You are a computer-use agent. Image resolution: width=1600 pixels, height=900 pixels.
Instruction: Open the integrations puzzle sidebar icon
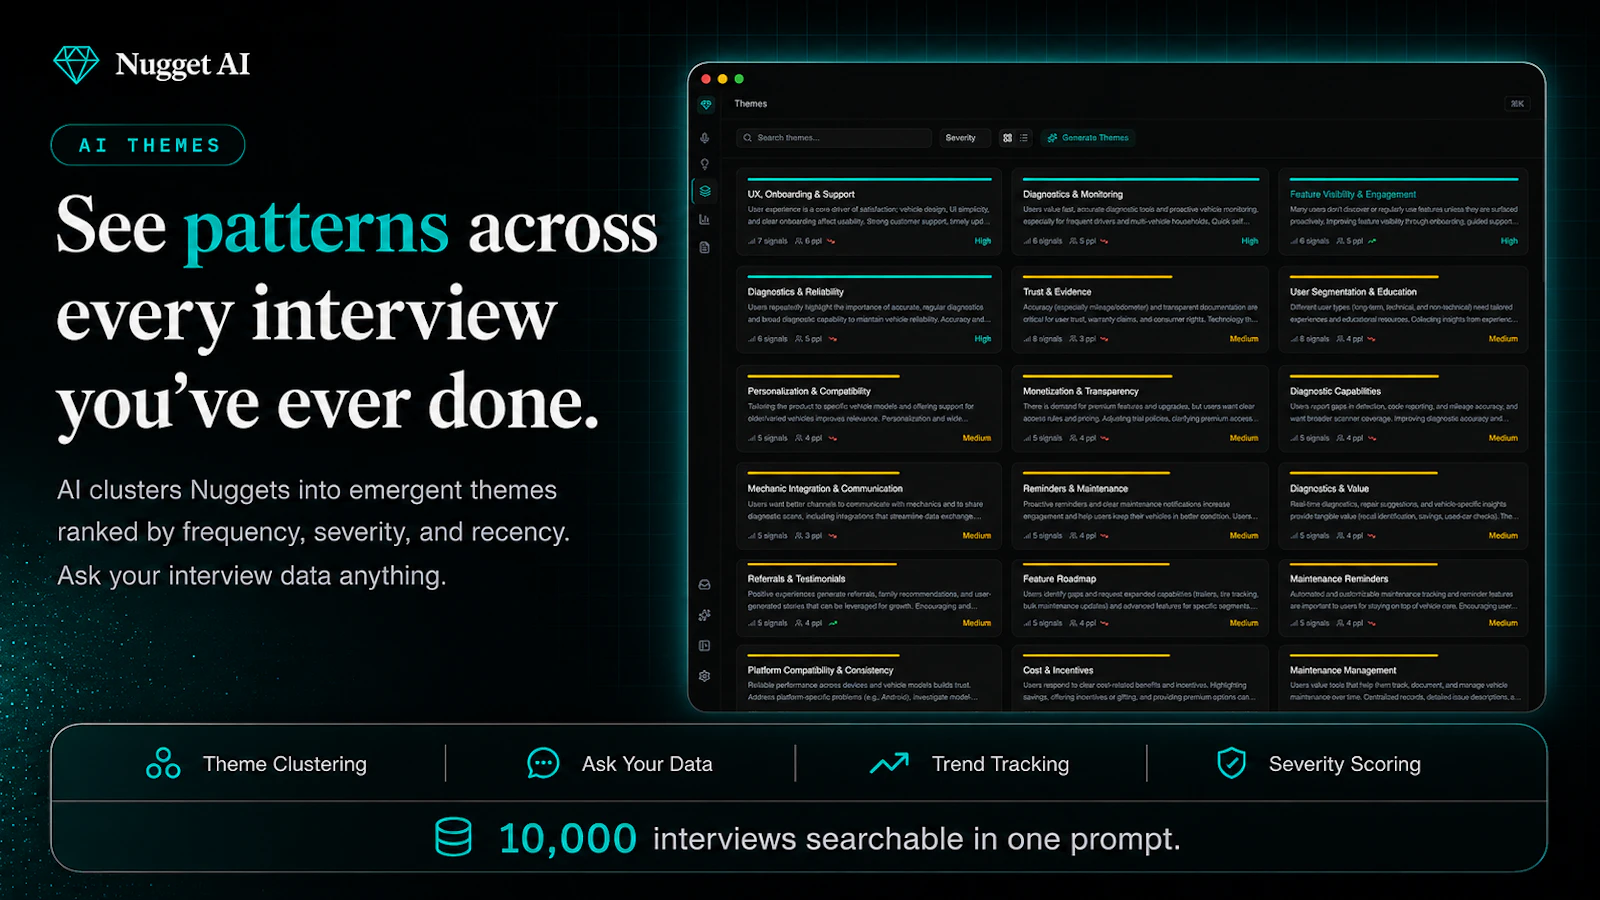coord(705,615)
